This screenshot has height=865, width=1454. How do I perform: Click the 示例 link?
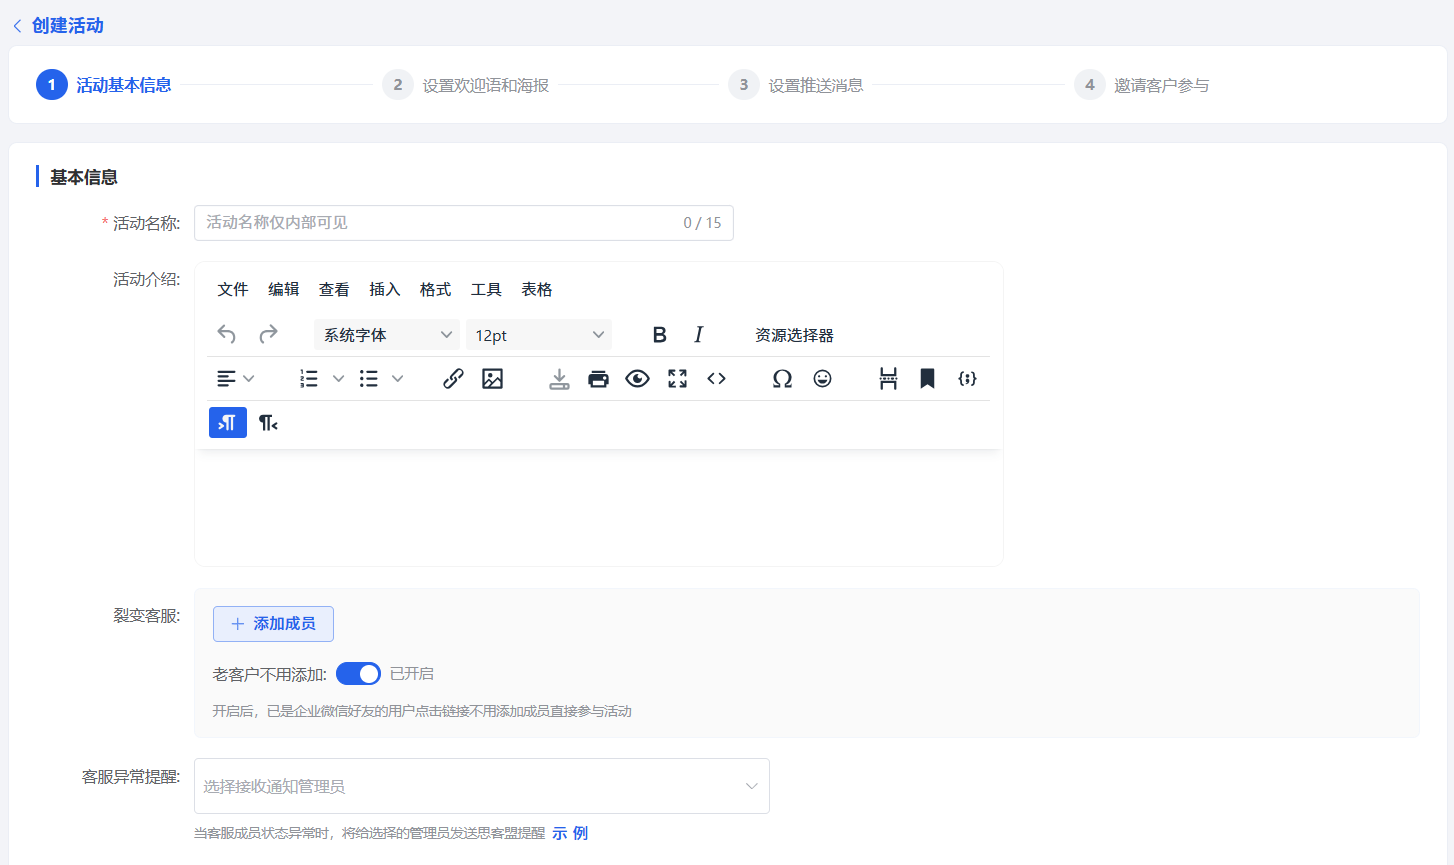(x=570, y=833)
